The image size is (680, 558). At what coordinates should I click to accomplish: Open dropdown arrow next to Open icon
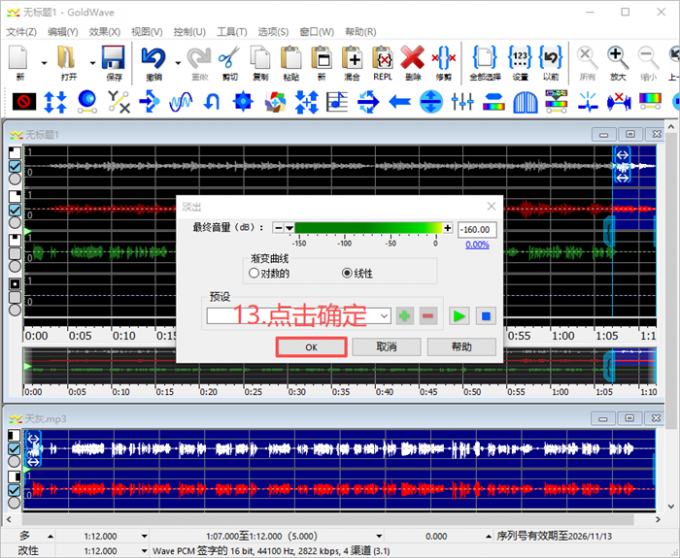[92, 63]
